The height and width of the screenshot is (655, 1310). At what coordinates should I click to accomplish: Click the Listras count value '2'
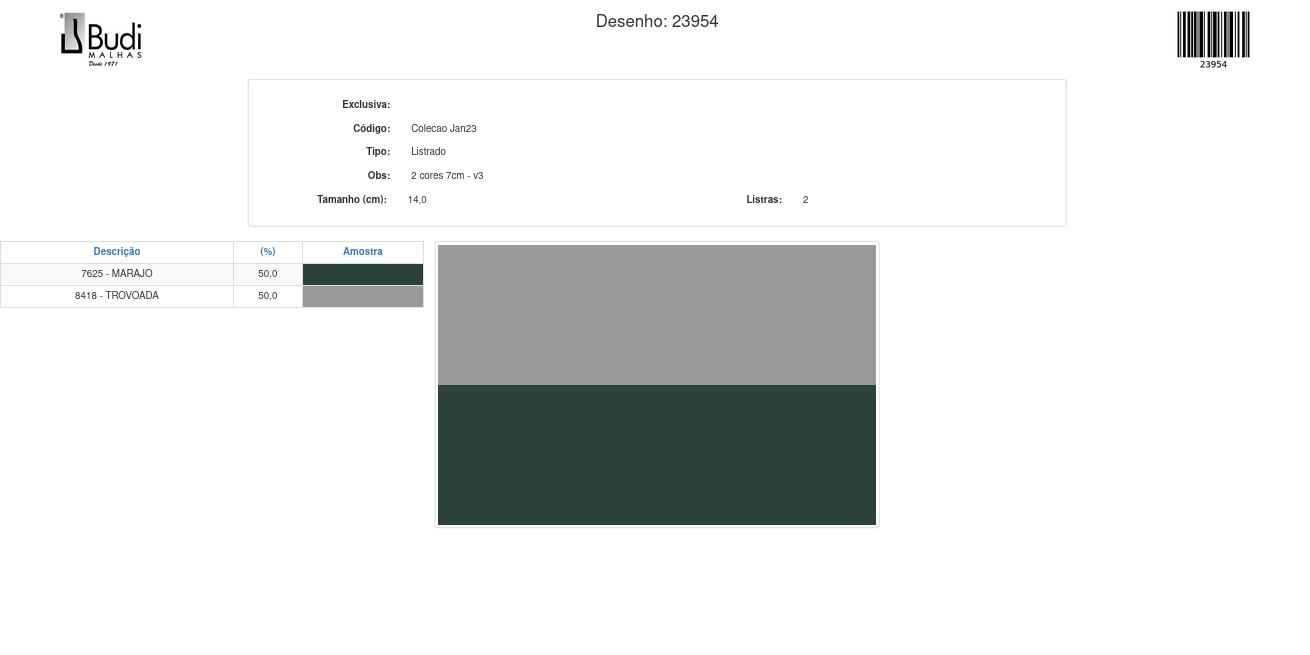(x=805, y=200)
